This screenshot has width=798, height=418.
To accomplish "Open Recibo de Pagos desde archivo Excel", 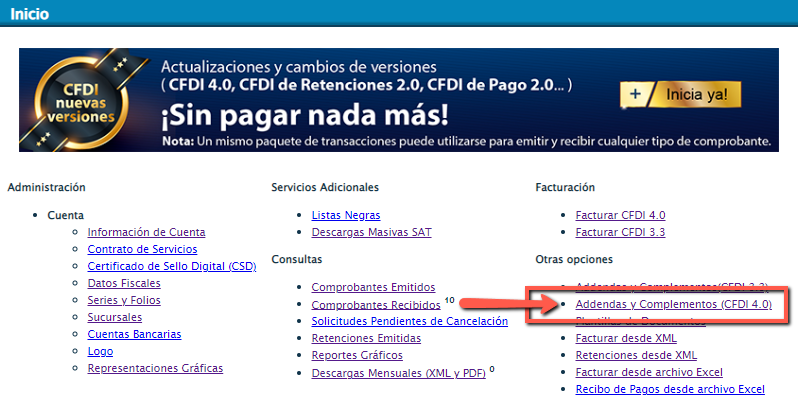I will [670, 389].
